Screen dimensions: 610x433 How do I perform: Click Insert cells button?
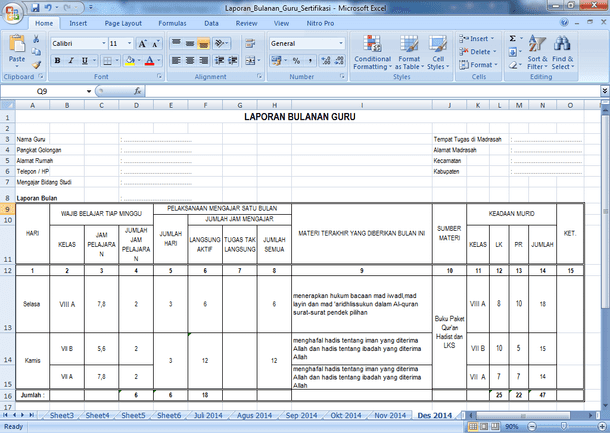477,39
